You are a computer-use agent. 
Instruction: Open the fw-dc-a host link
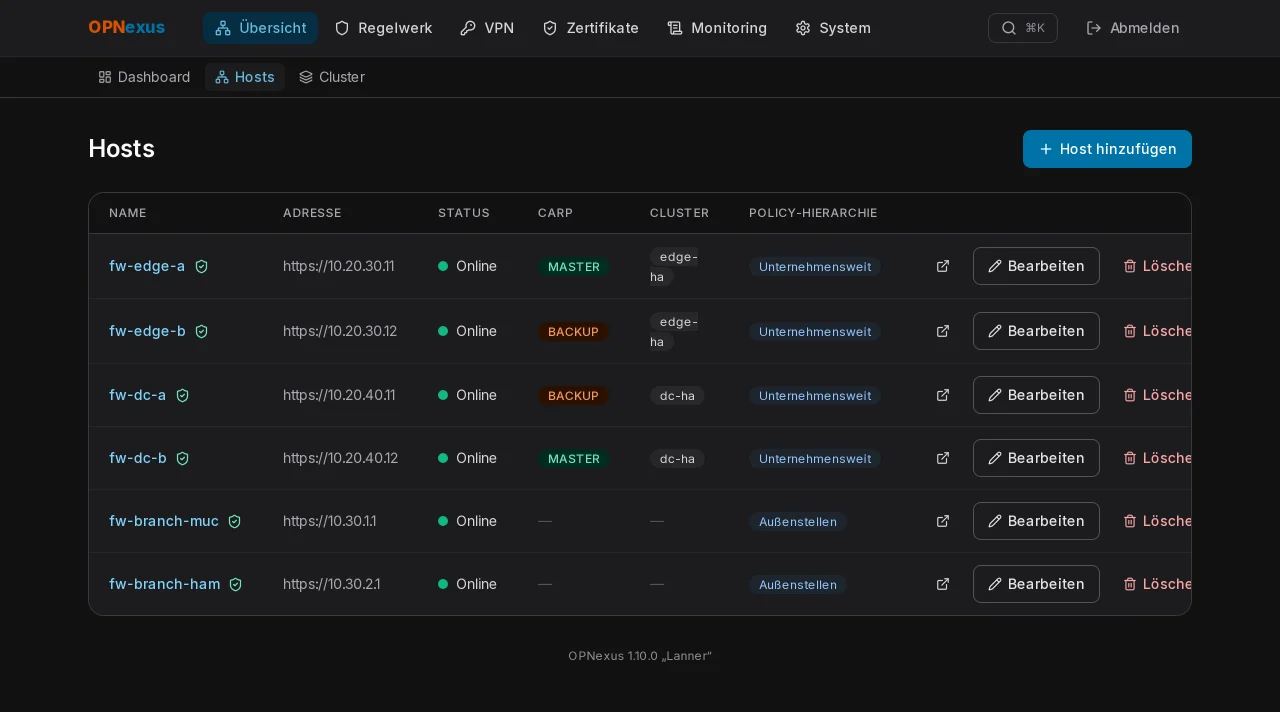(x=138, y=395)
